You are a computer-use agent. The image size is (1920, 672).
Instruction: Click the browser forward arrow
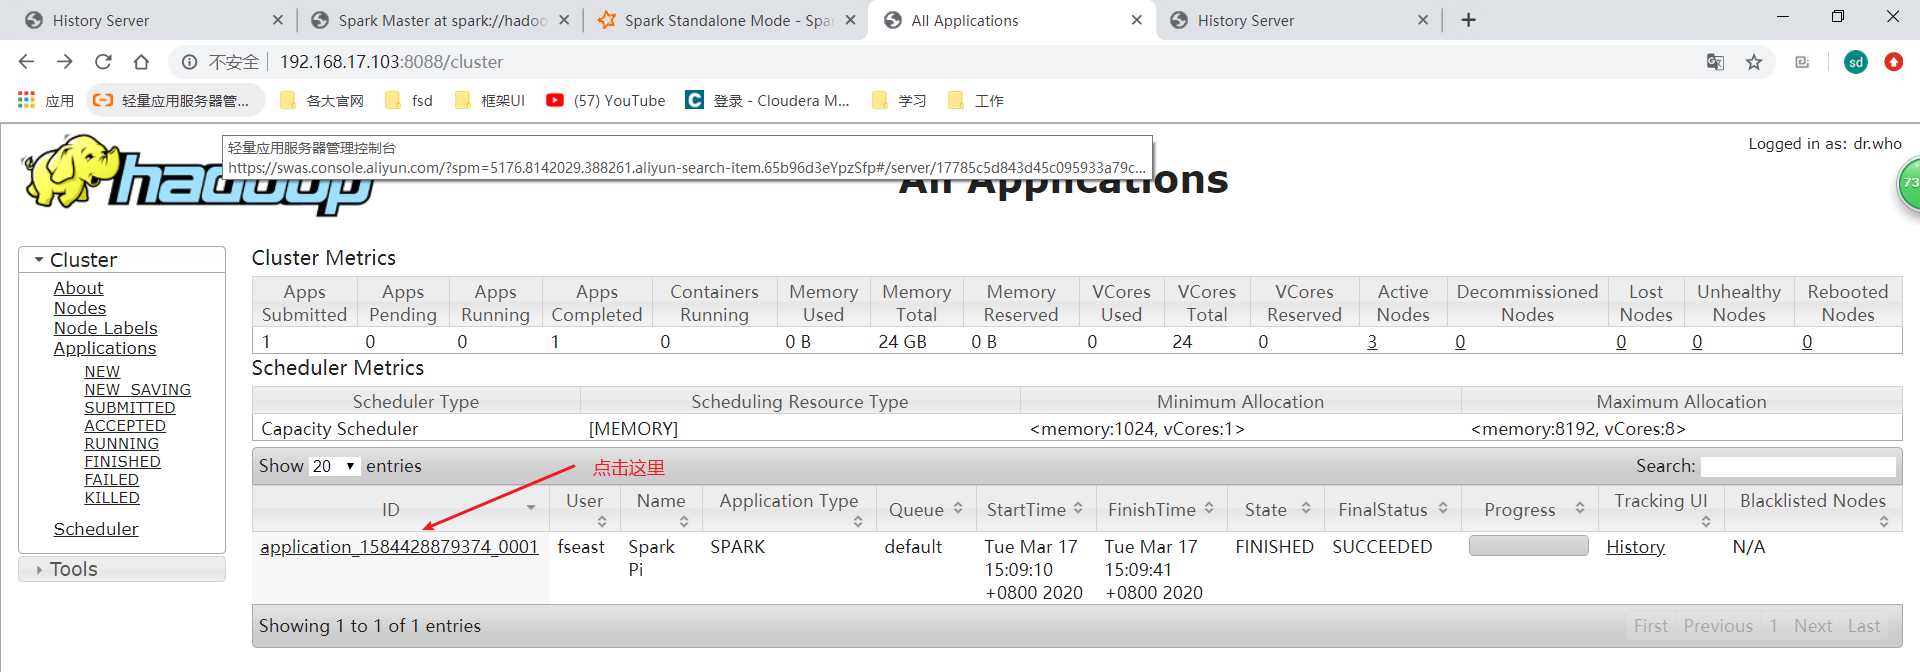click(64, 62)
